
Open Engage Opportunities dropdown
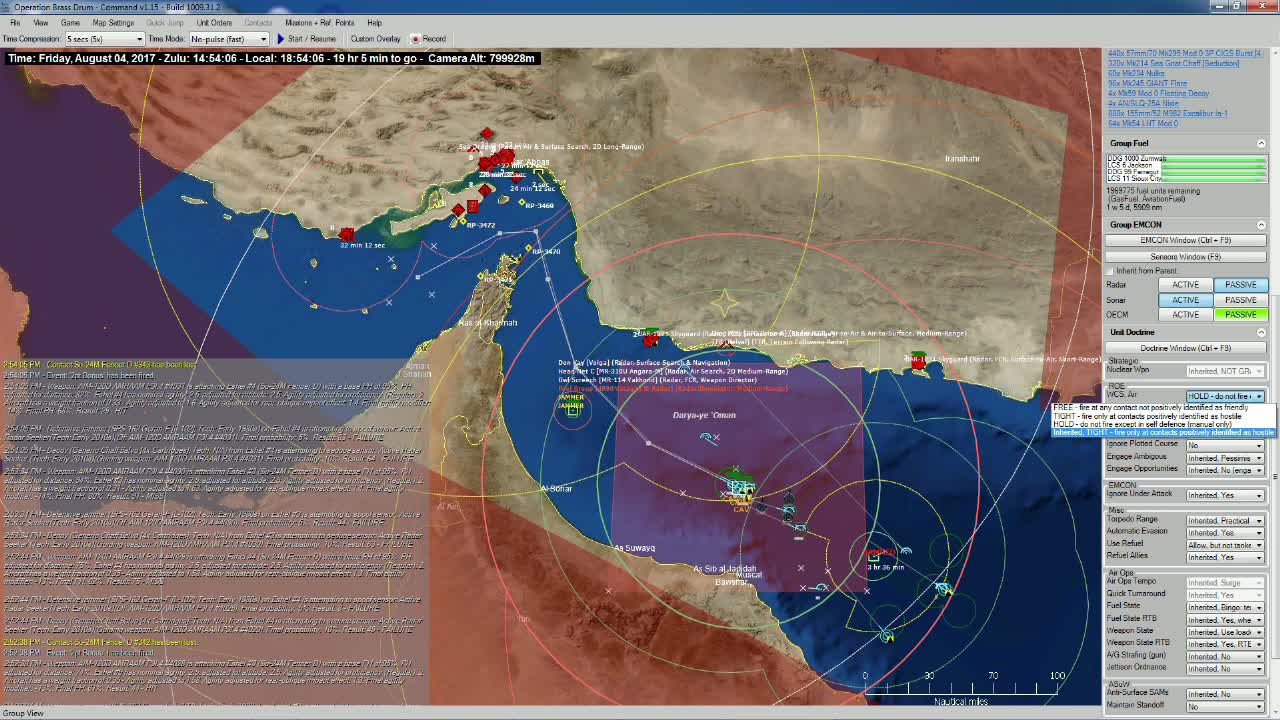tap(1225, 470)
